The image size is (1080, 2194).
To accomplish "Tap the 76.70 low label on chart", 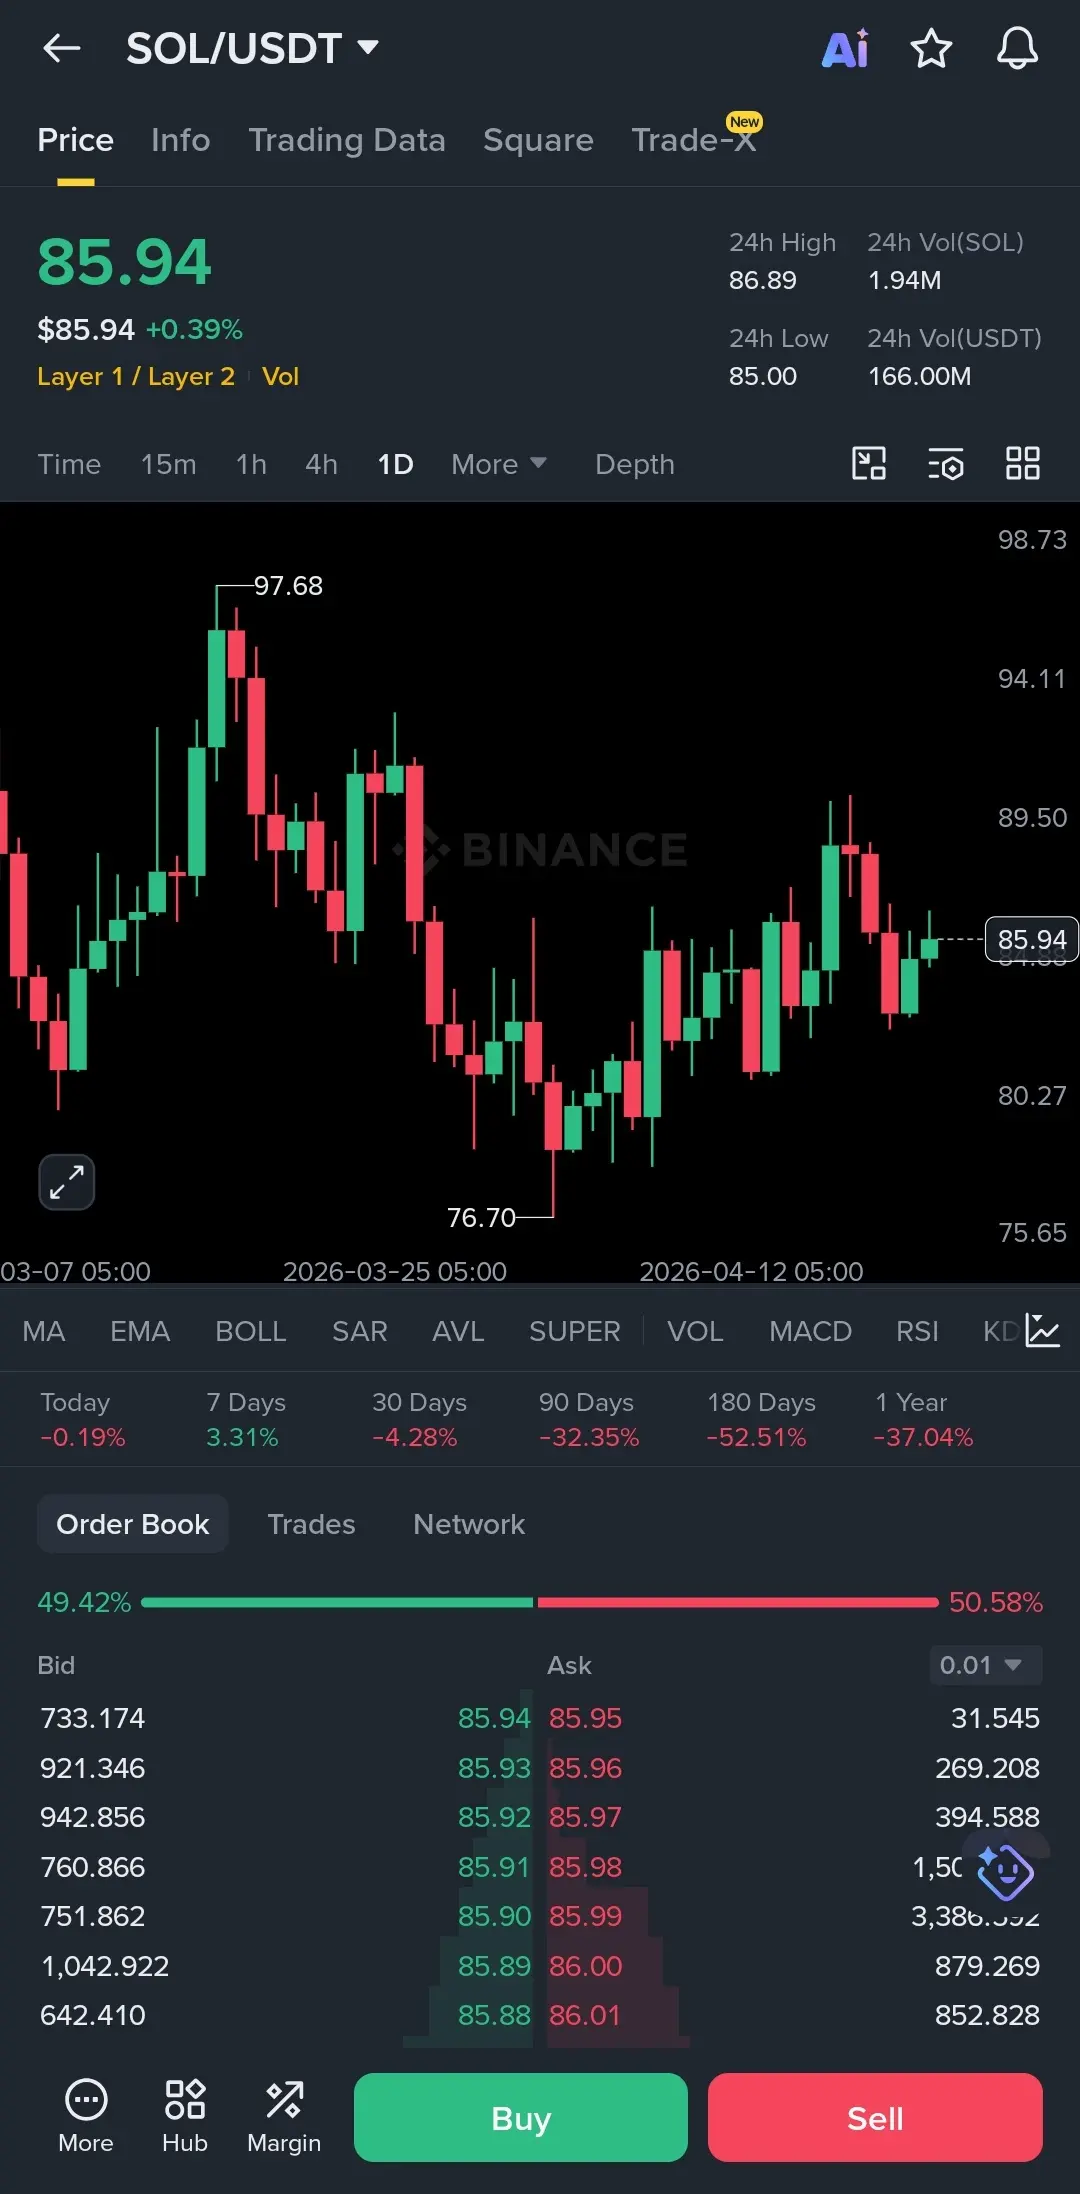I will point(481,1217).
